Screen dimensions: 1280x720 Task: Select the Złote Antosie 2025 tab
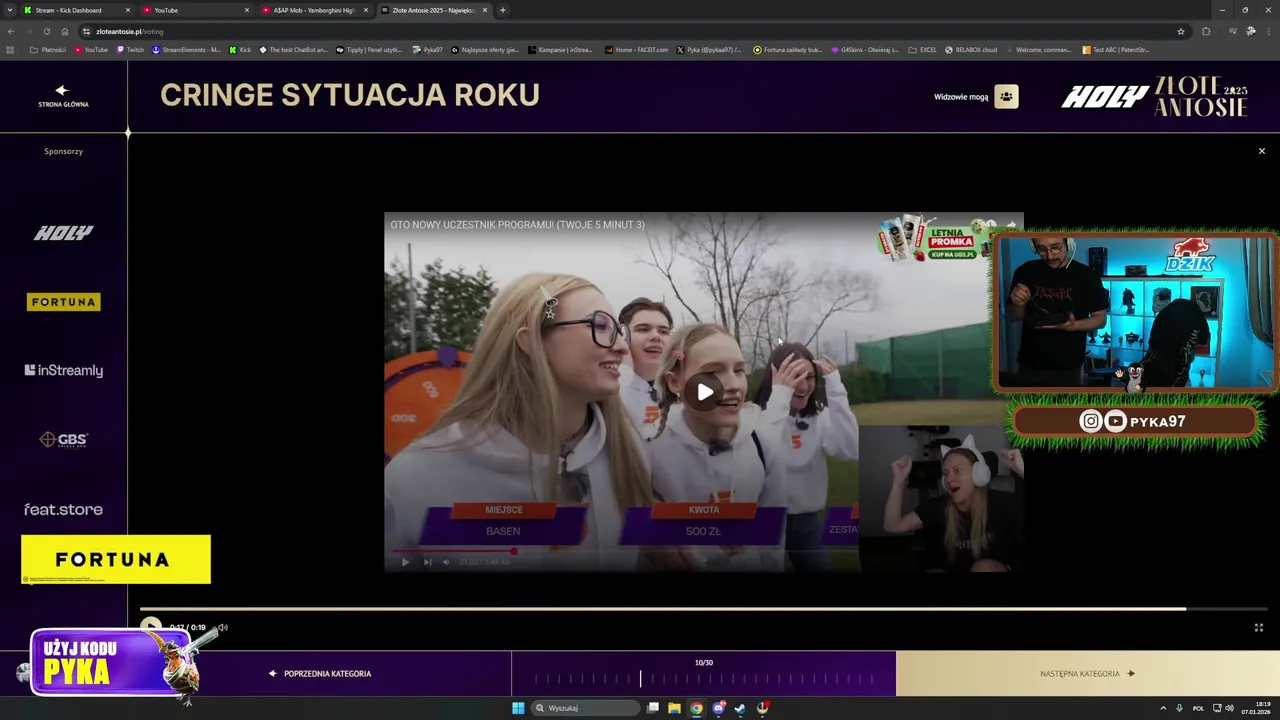coord(433,10)
